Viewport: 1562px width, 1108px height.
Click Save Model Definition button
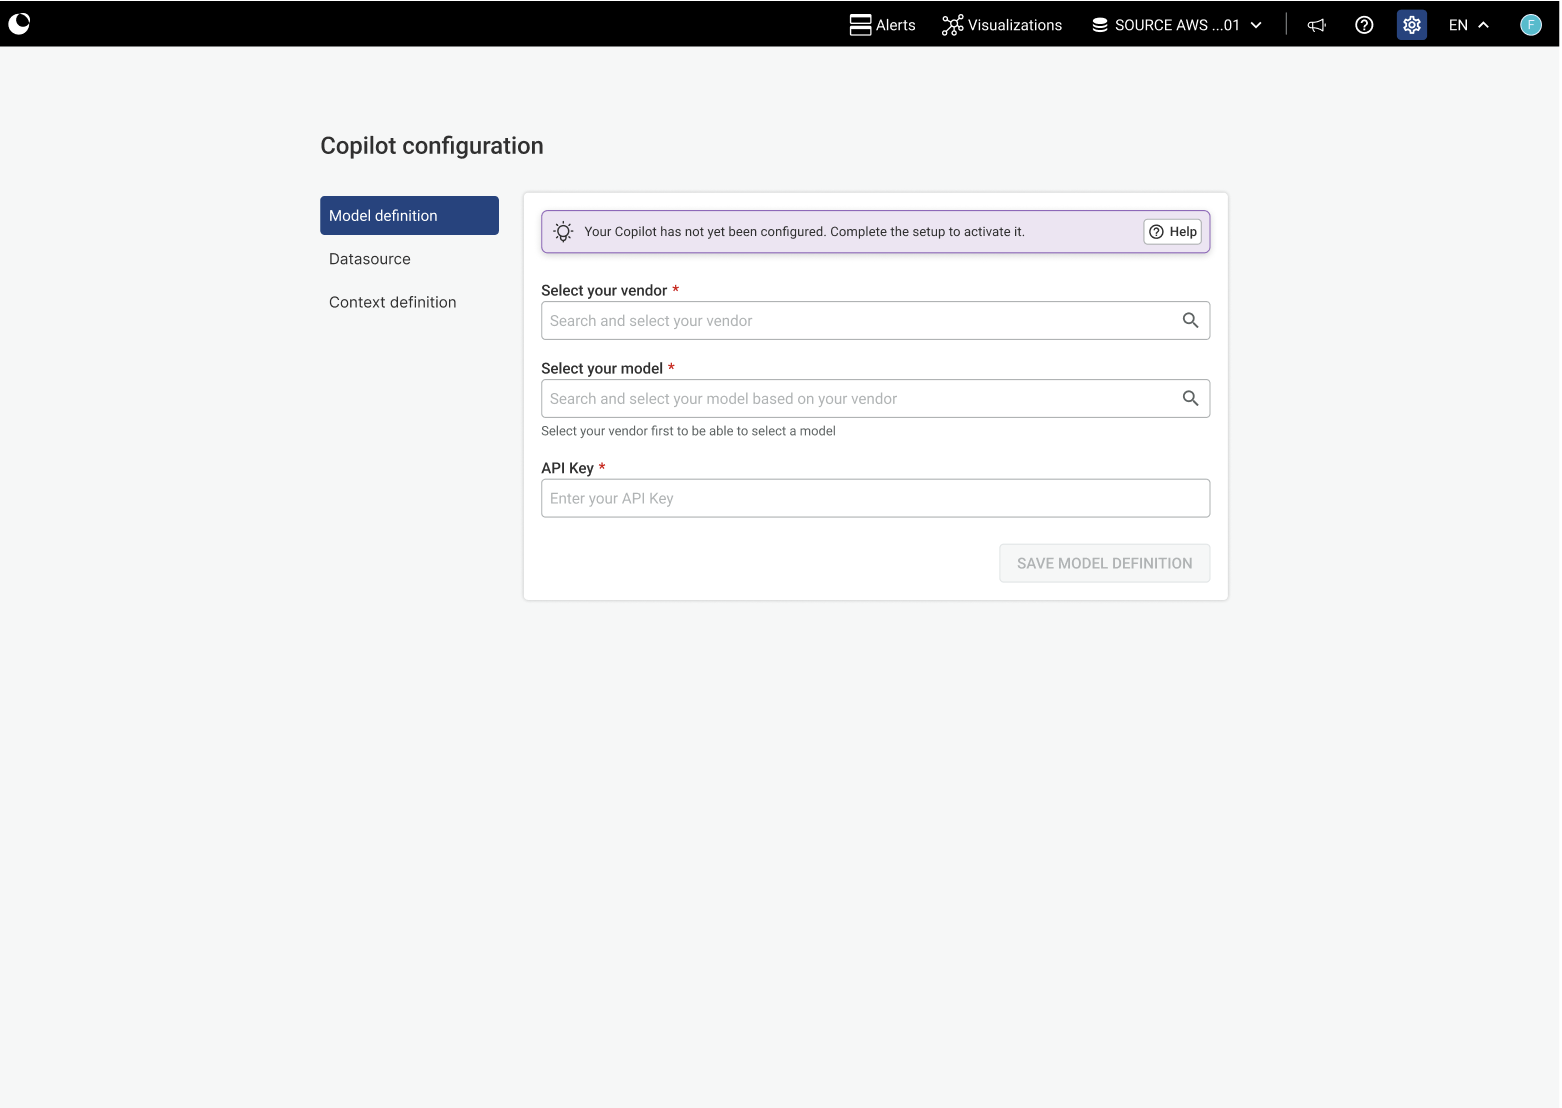(1104, 563)
